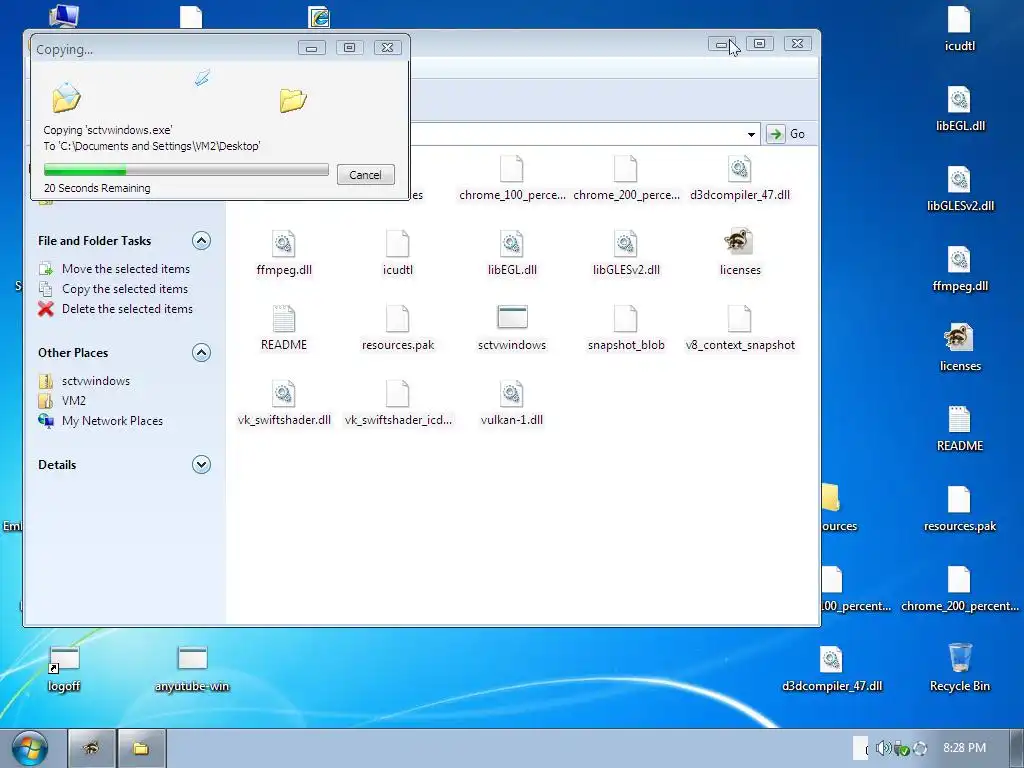Select the licenses icon on the desktop
Viewport: 1024px width, 768px height.
(959, 349)
